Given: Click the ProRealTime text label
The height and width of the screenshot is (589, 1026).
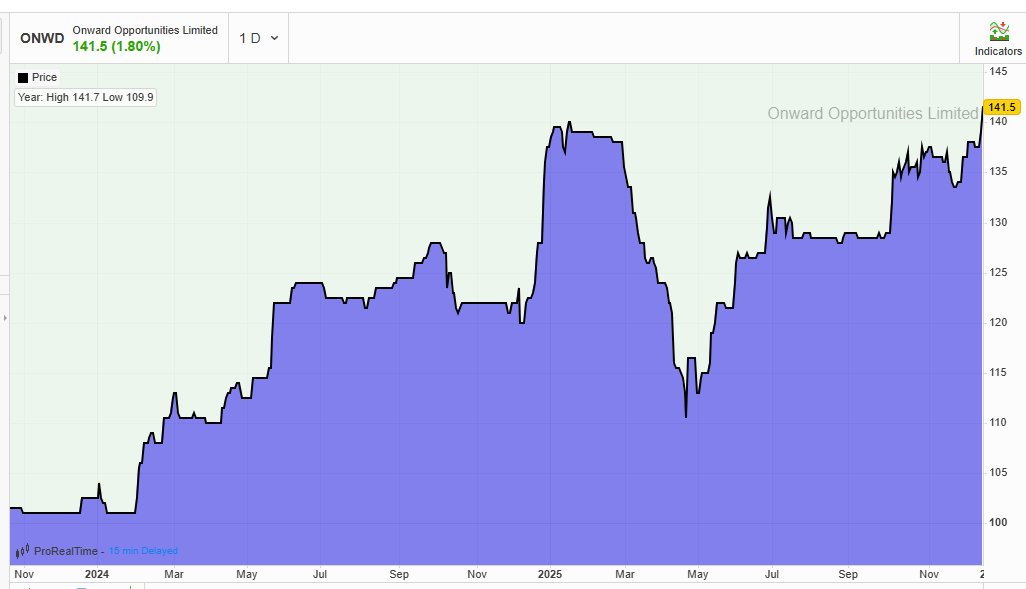Looking at the screenshot, I should 65,551.
